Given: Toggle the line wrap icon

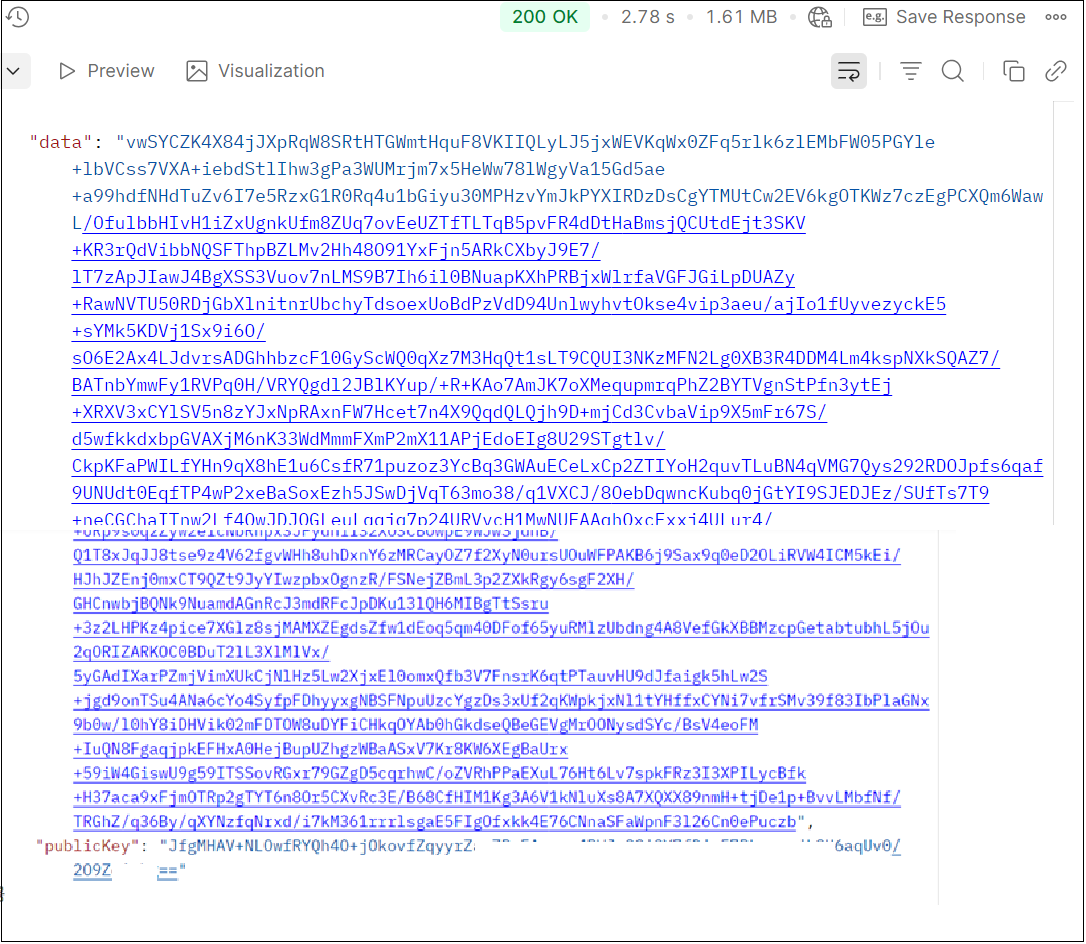Looking at the screenshot, I should pos(848,71).
